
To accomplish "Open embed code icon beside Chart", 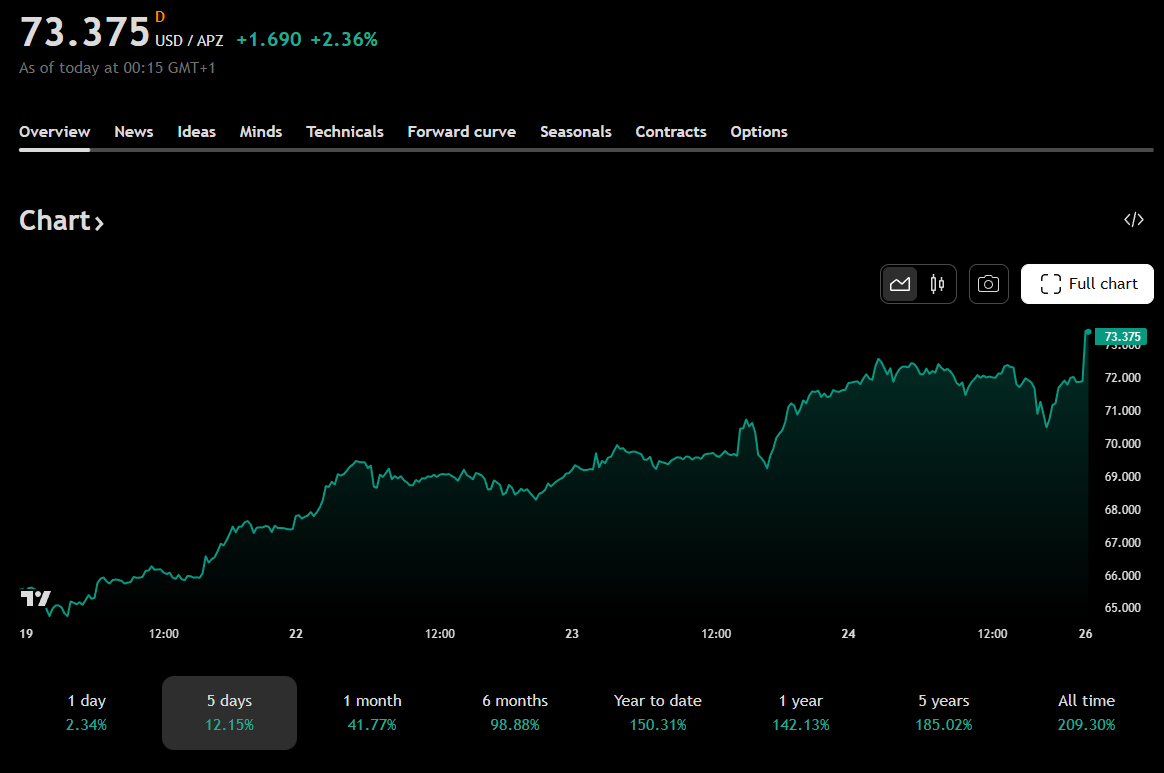I will (1133, 220).
